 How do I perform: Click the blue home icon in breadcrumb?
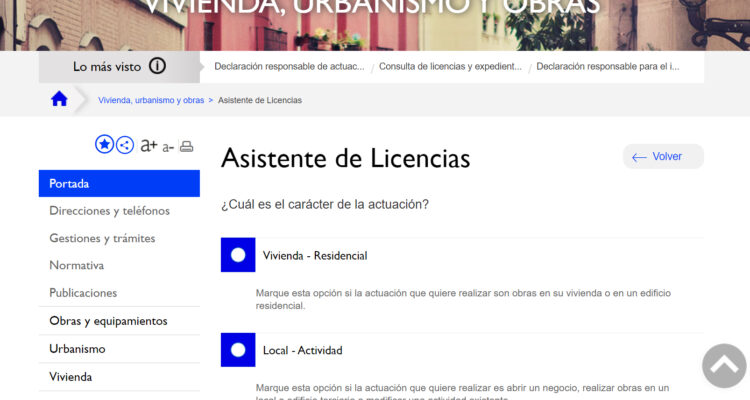point(59,99)
